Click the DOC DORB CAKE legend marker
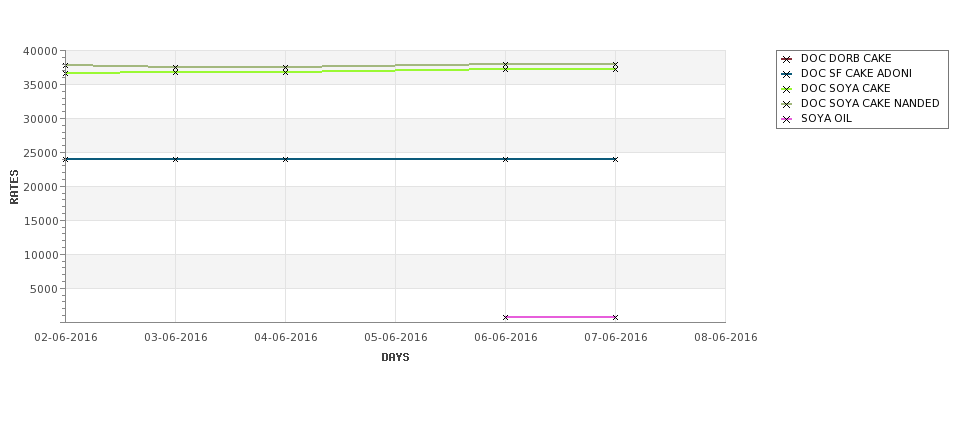 click(787, 59)
